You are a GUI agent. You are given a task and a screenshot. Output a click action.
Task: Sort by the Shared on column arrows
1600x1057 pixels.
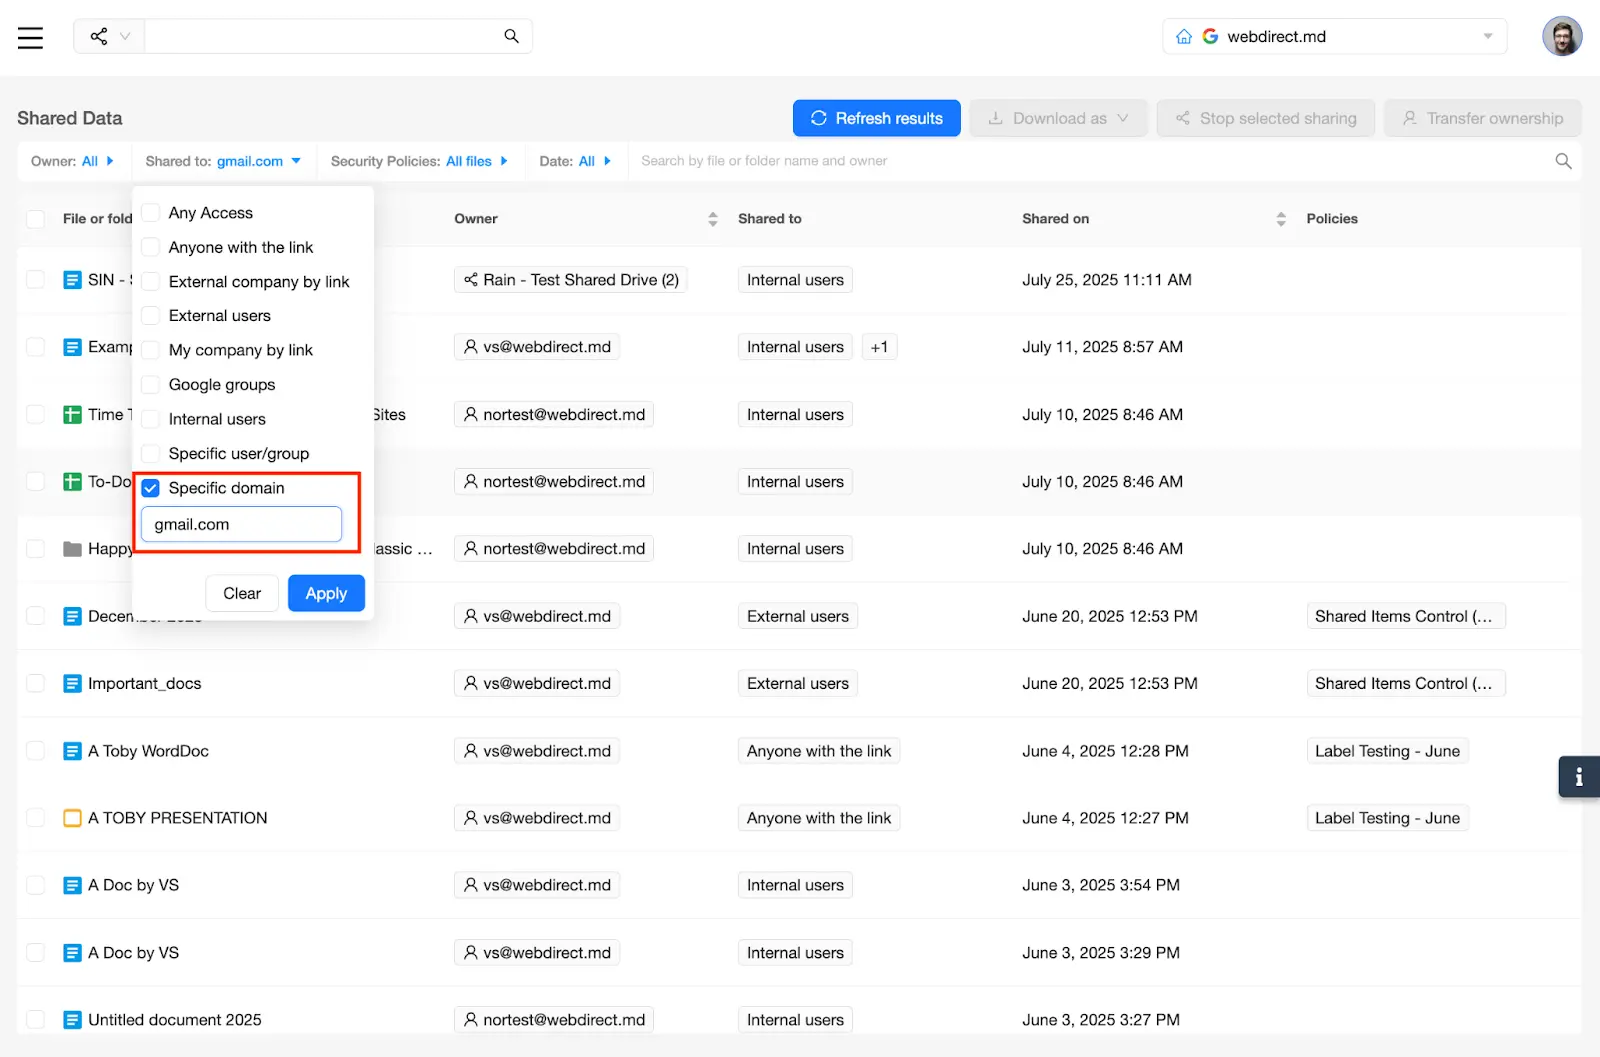[1281, 219]
